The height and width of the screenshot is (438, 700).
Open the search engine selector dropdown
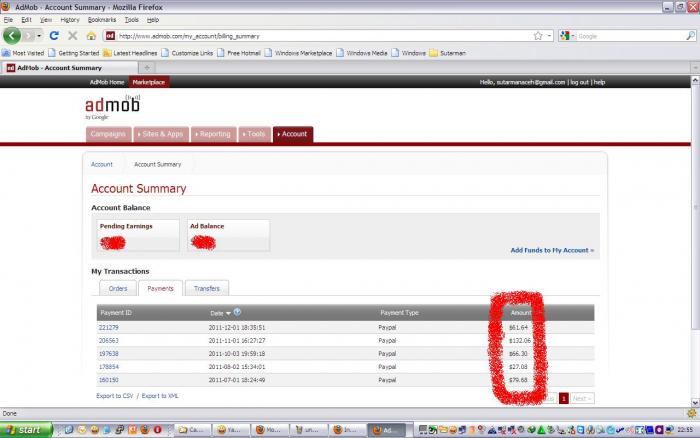click(x=568, y=36)
